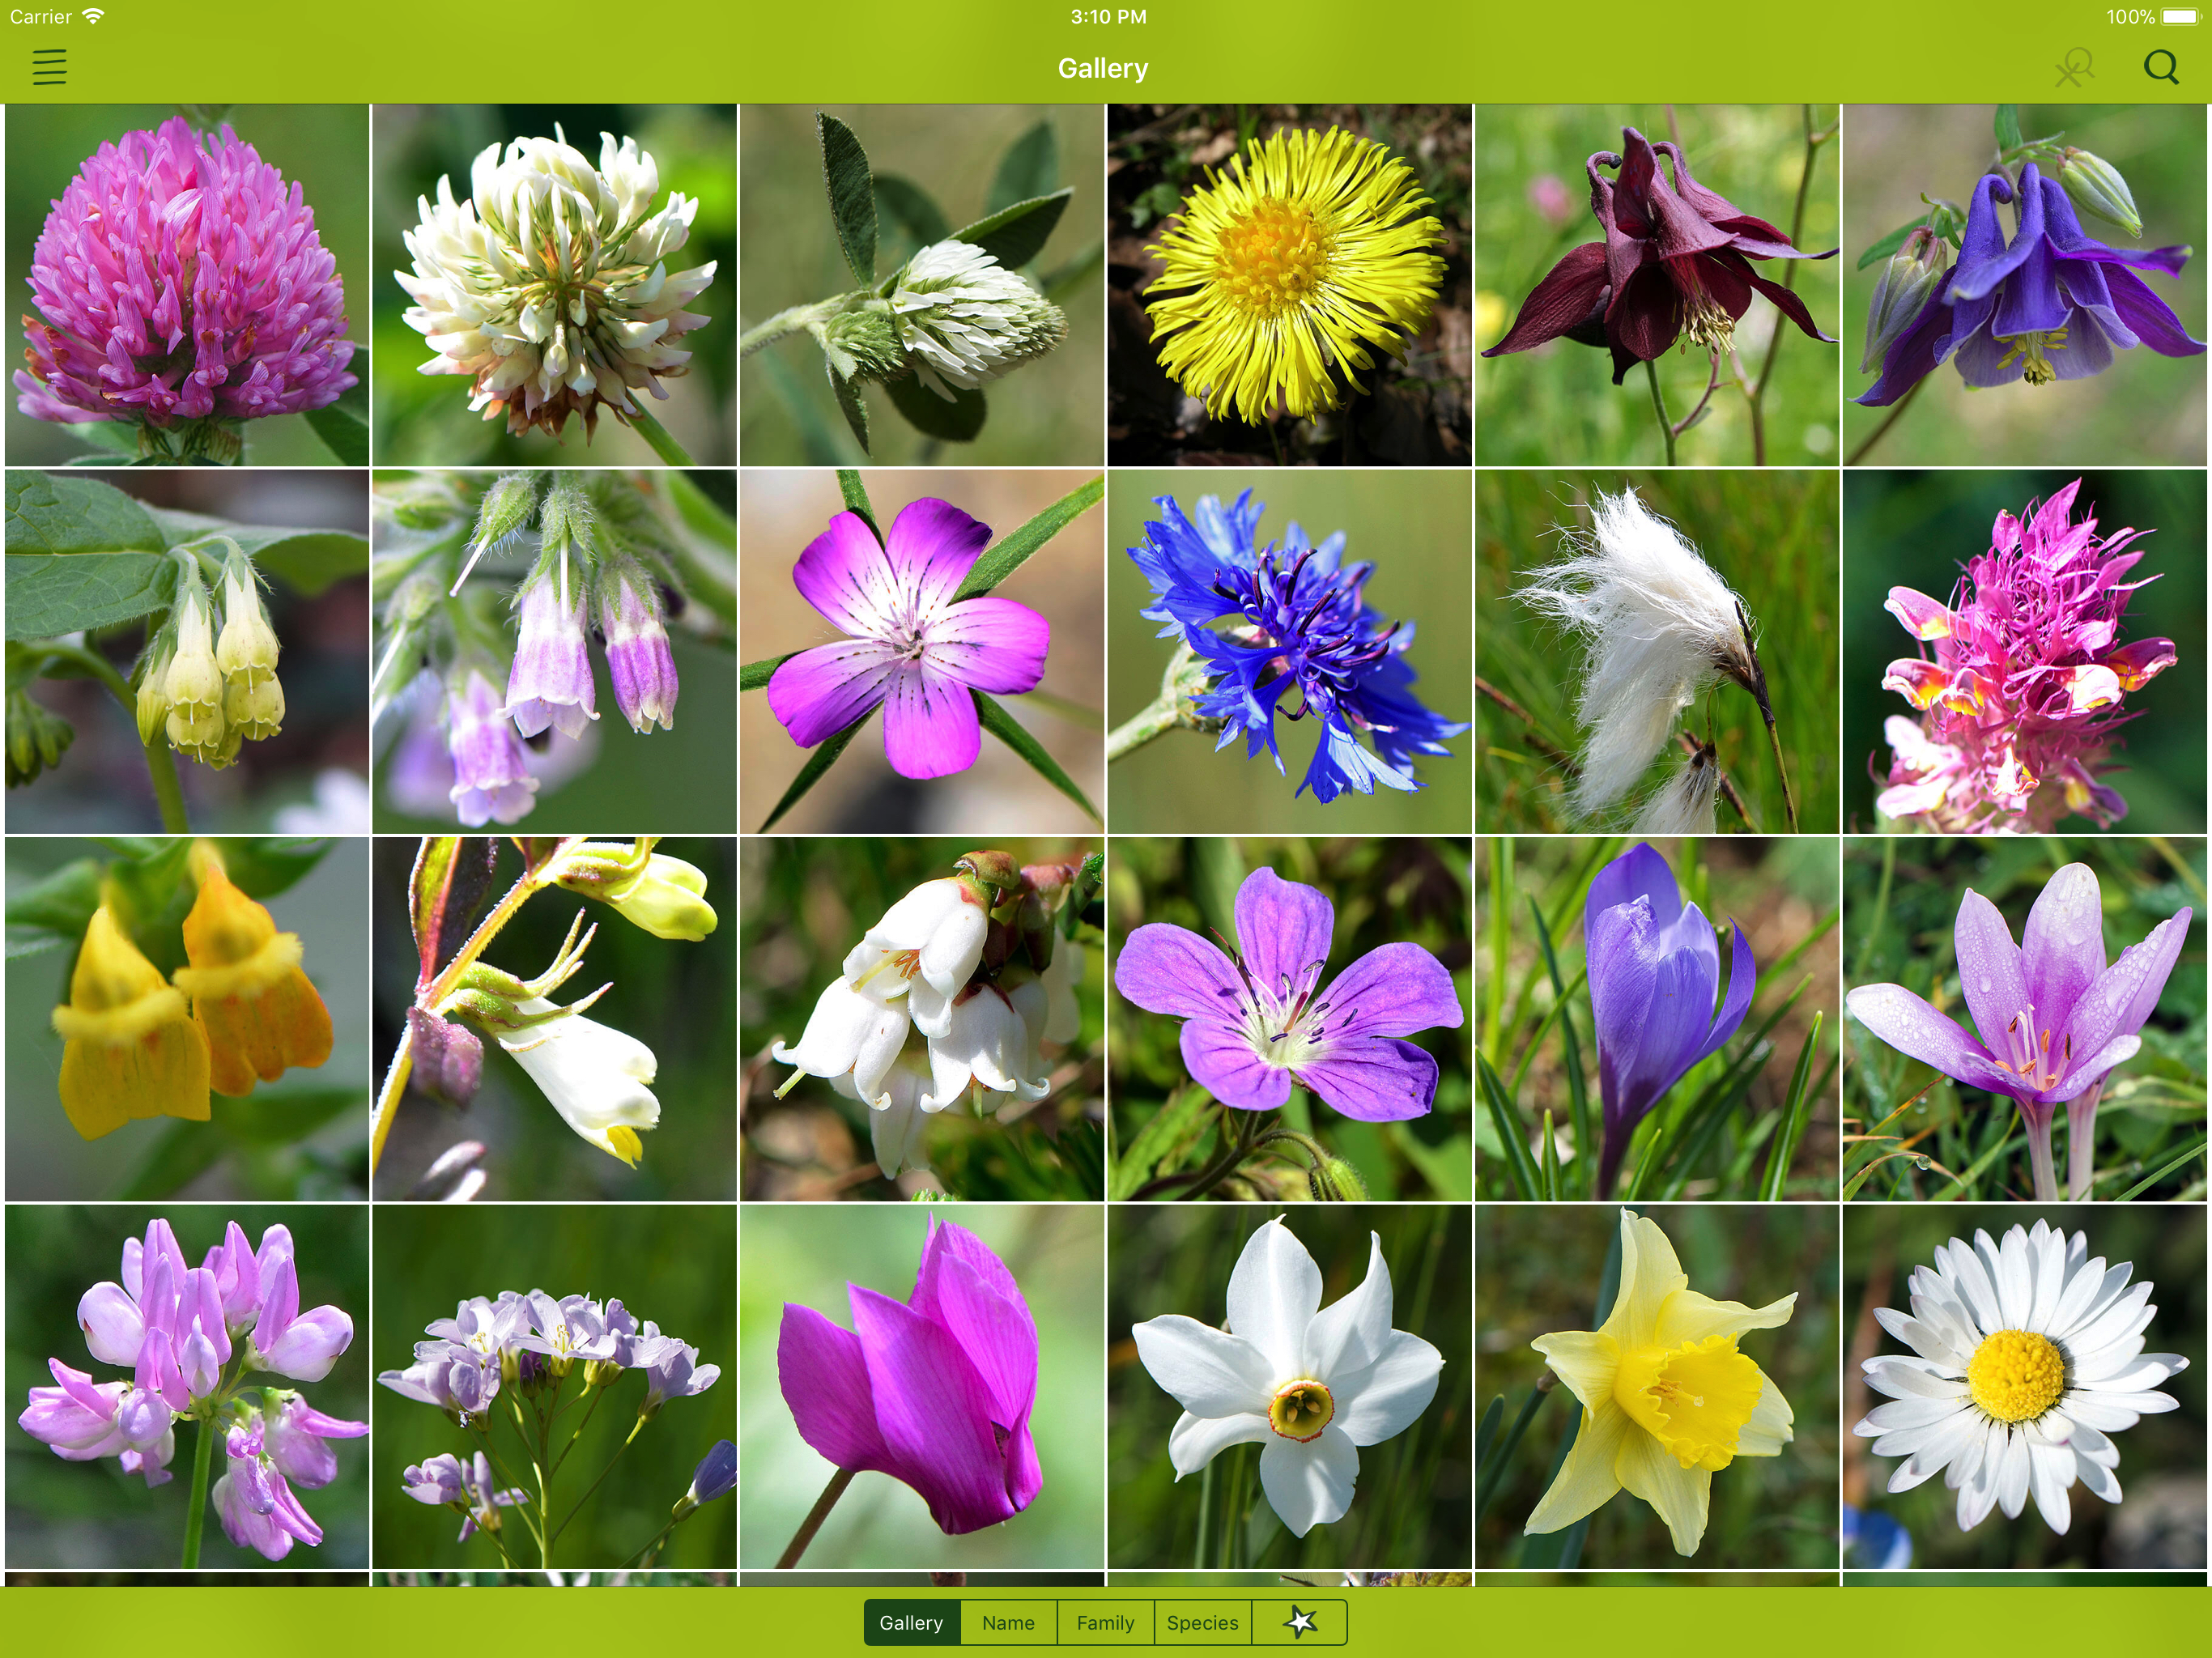This screenshot has height=1658, width=2212.
Task: Open the dewy lilac autumn crocus photo
Action: 2025,1019
